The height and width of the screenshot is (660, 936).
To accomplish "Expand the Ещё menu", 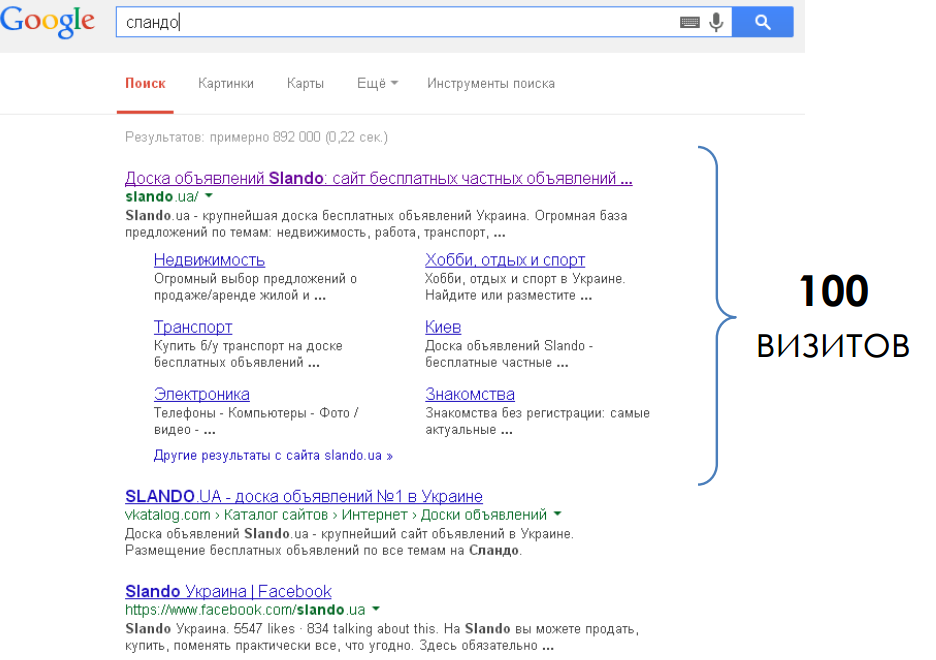I will tap(377, 84).
